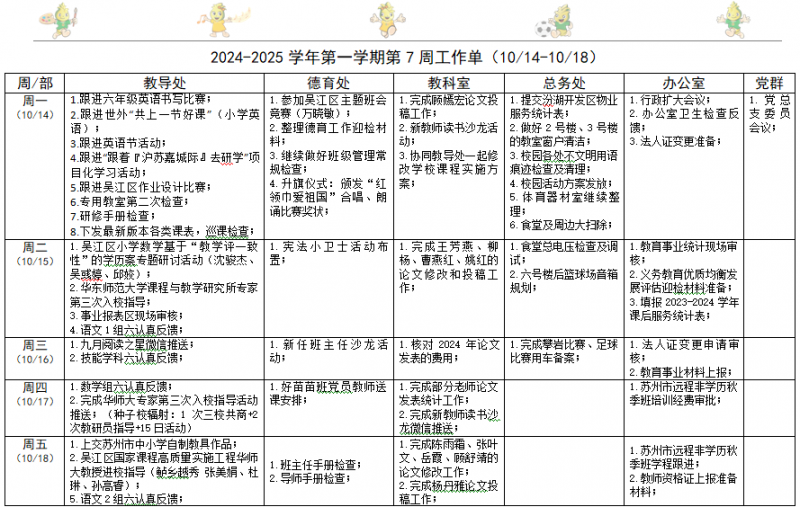Select the "教导处" column header
Screen dimensions: 800x507
pyautogui.click(x=164, y=83)
